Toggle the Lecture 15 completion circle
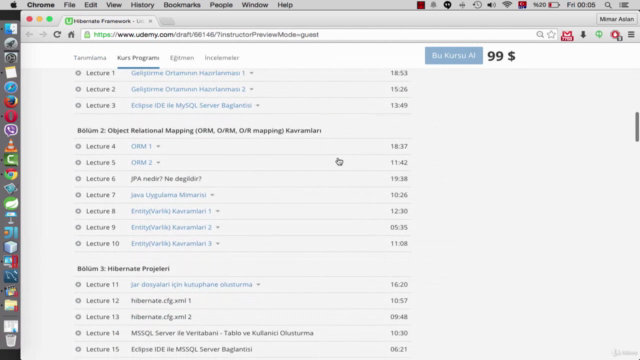 click(78, 349)
